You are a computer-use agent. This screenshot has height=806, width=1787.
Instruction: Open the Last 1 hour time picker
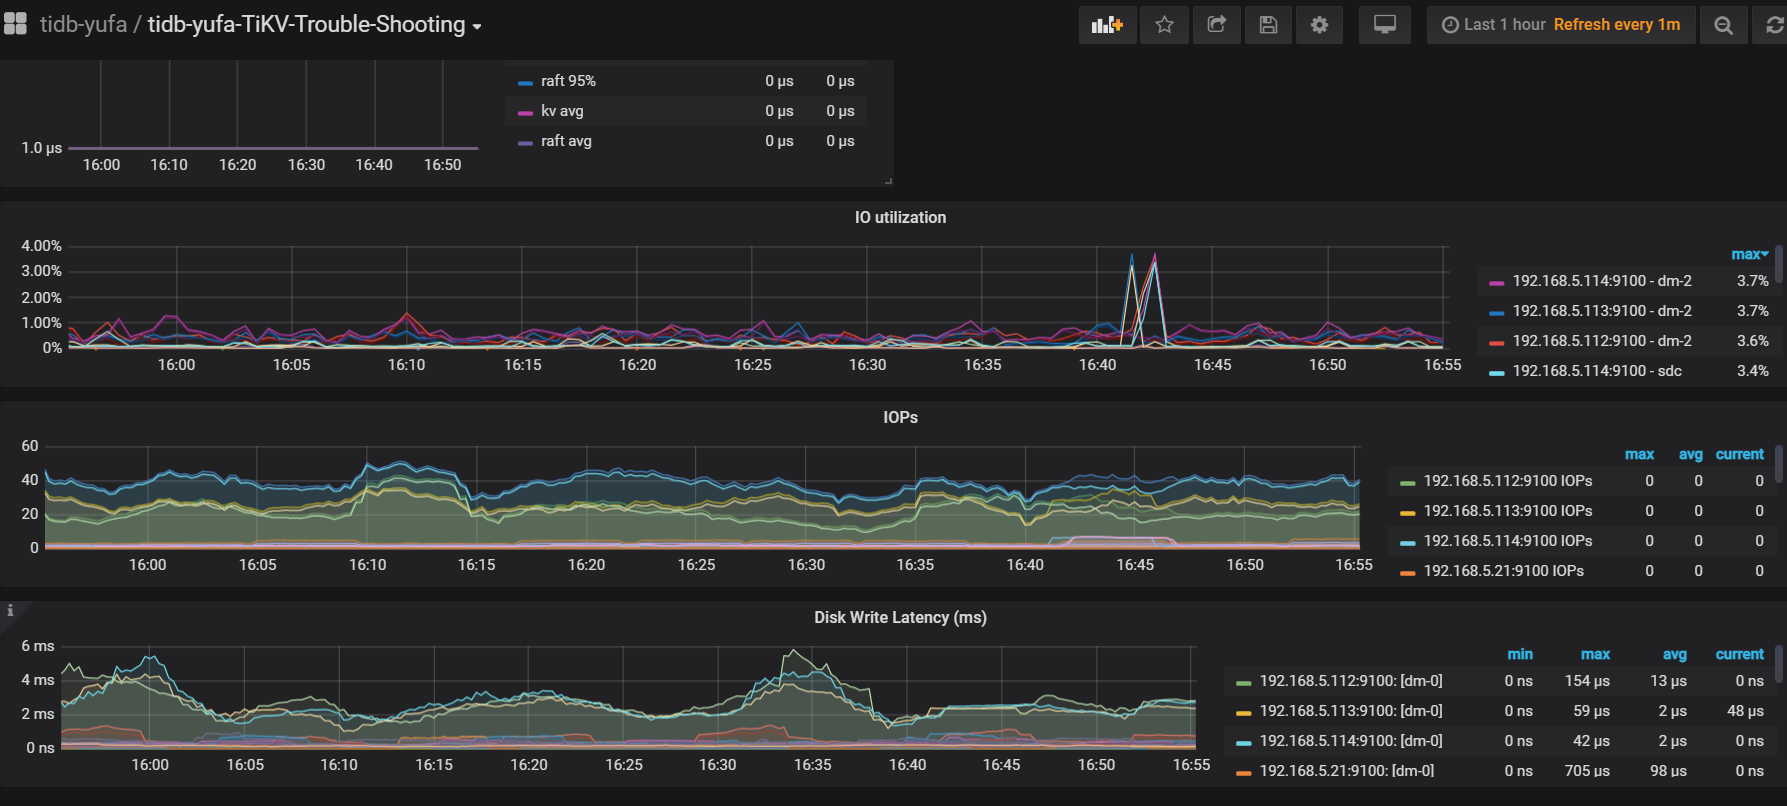1561,25
